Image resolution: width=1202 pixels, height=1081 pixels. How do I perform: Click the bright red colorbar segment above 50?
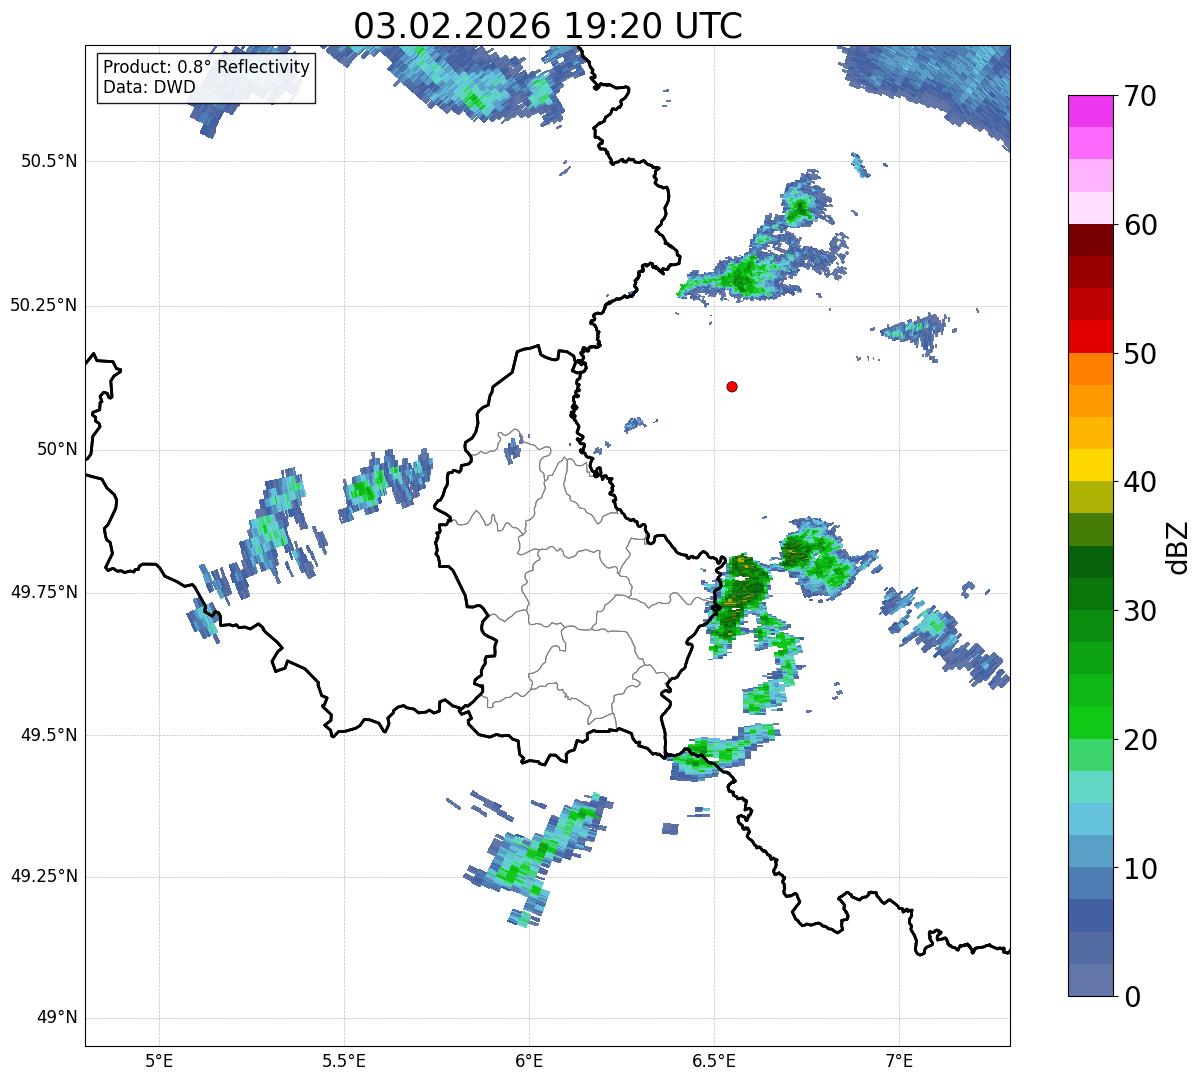coord(1090,336)
